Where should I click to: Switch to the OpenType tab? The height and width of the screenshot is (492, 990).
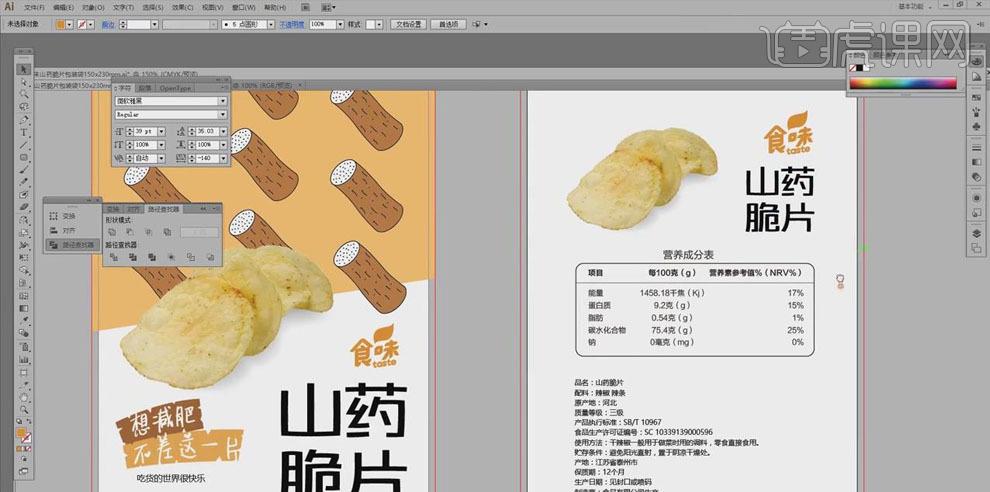tap(175, 88)
